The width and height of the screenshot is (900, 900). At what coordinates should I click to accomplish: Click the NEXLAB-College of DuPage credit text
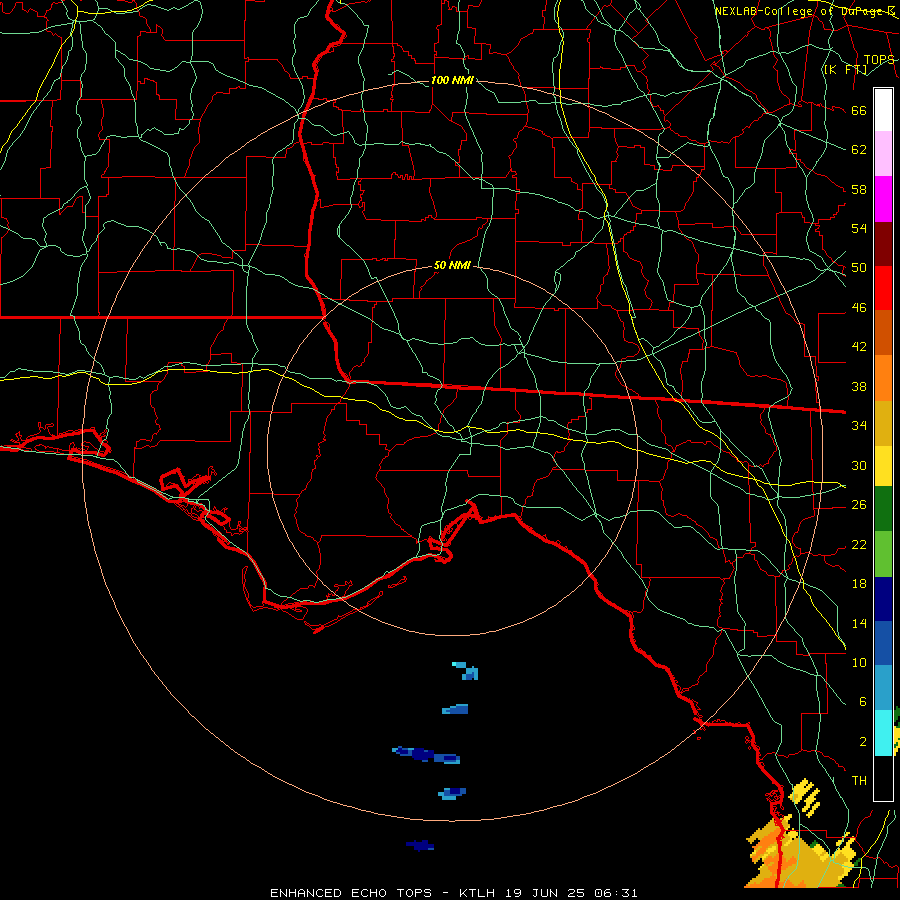[x=805, y=11]
